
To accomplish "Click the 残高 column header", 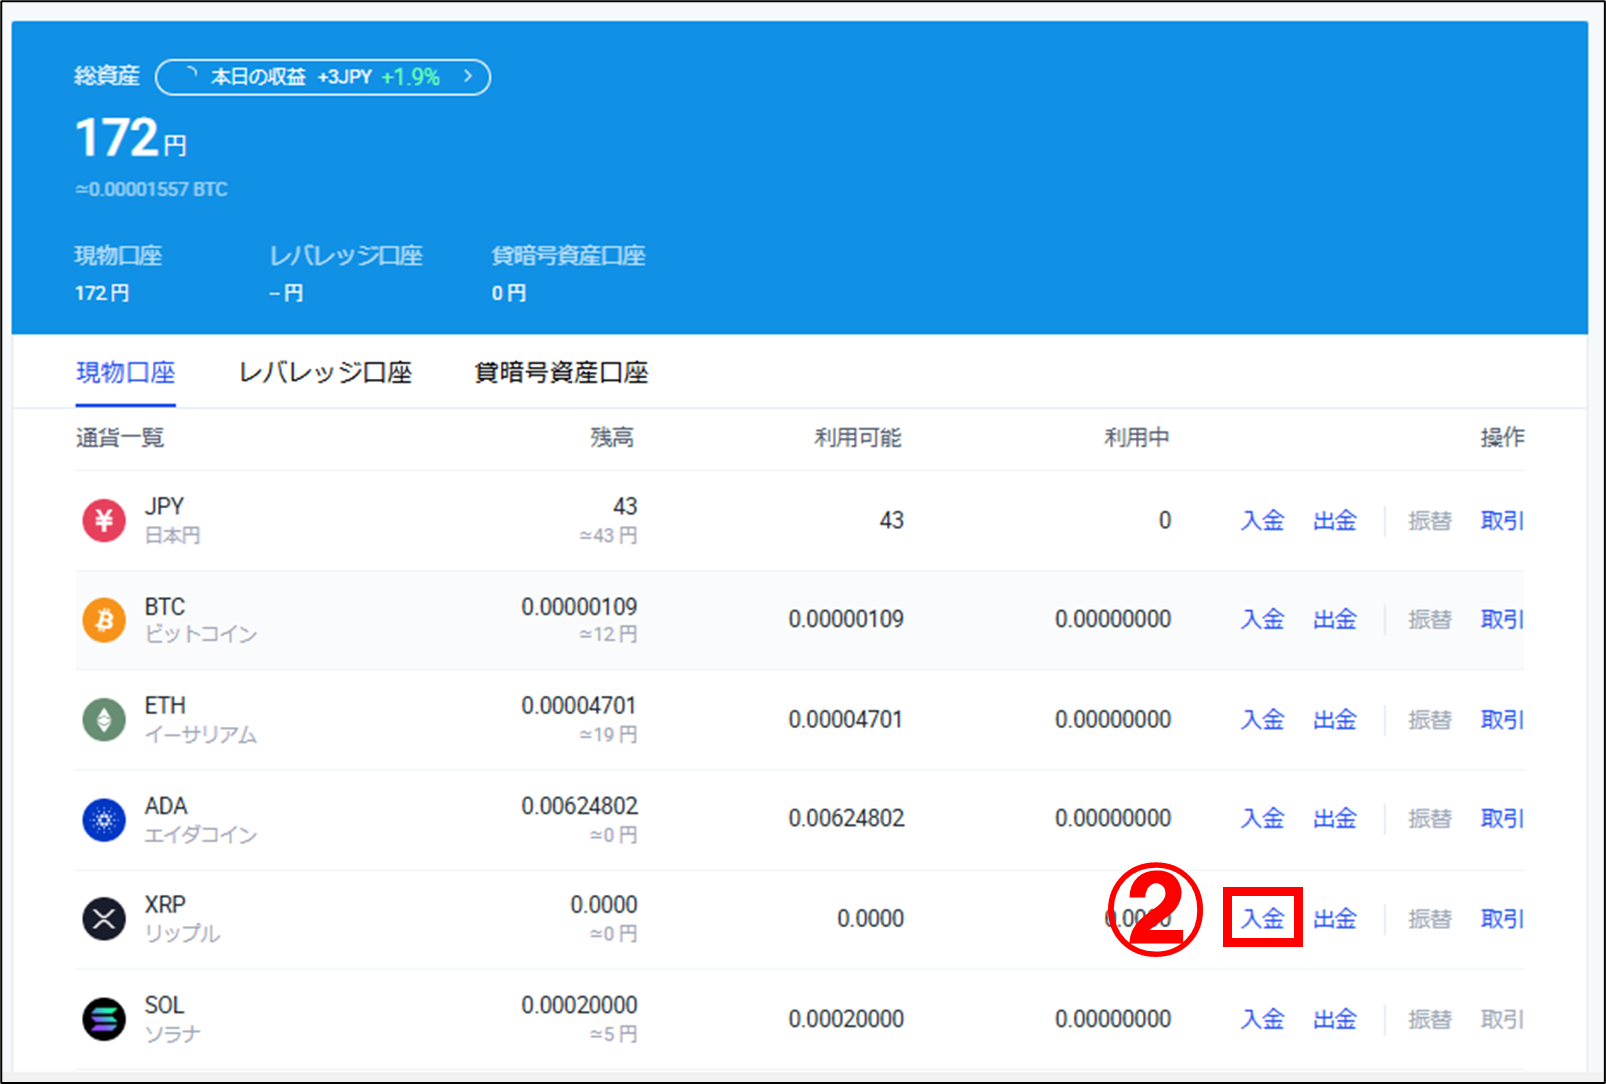I will click(611, 437).
